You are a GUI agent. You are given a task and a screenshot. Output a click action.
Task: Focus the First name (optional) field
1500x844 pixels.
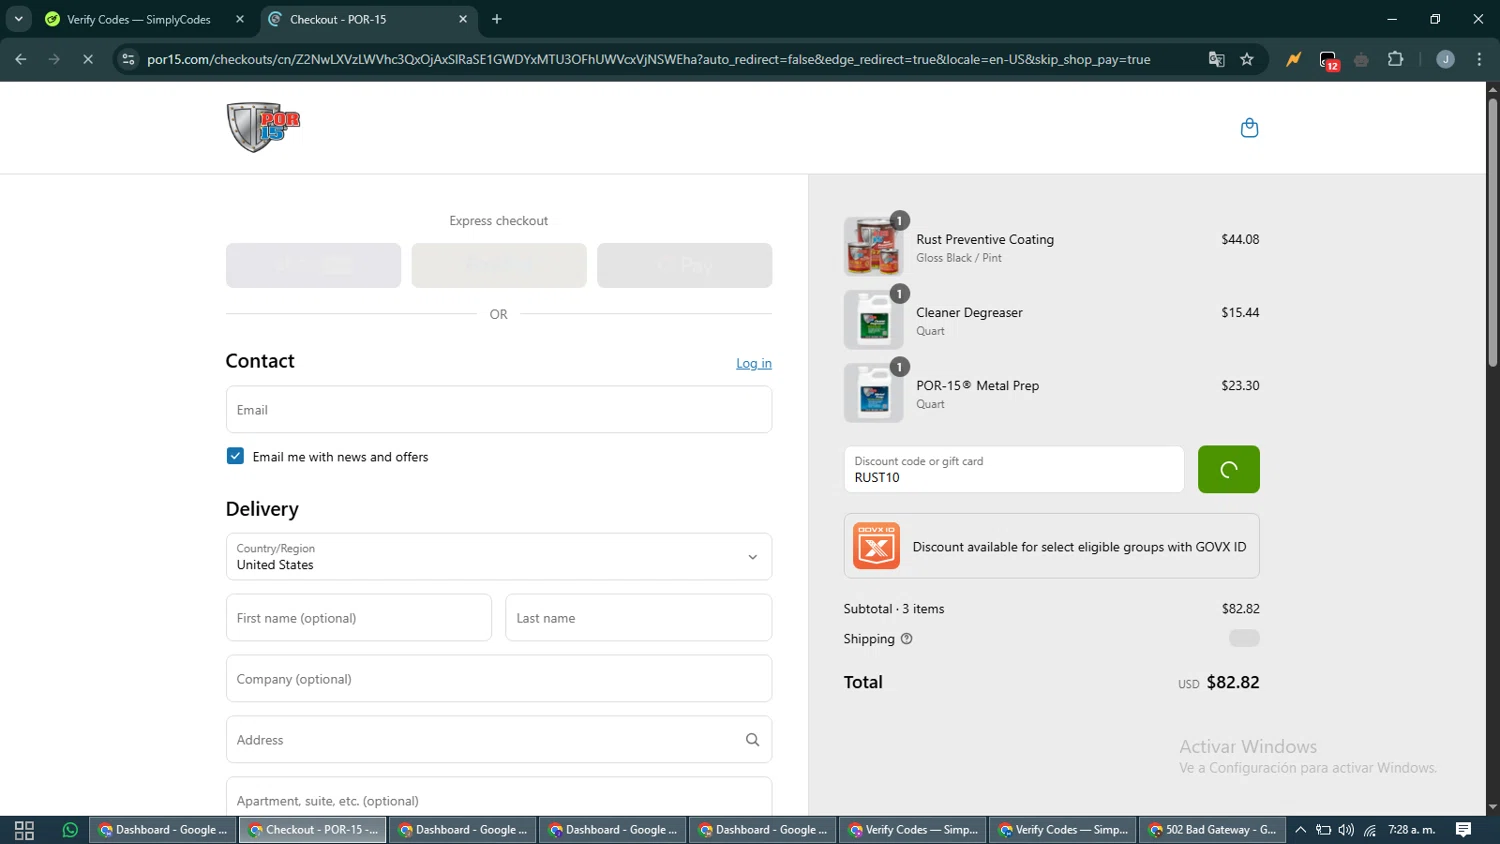tap(358, 618)
